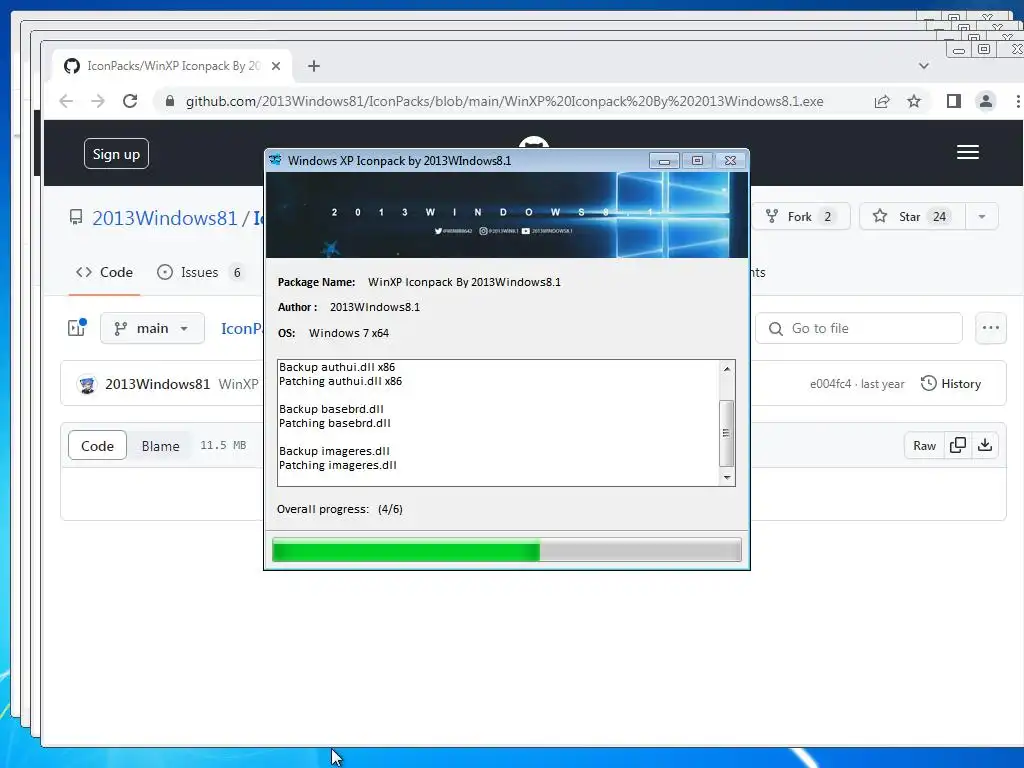Switch to Code tab

104,272
